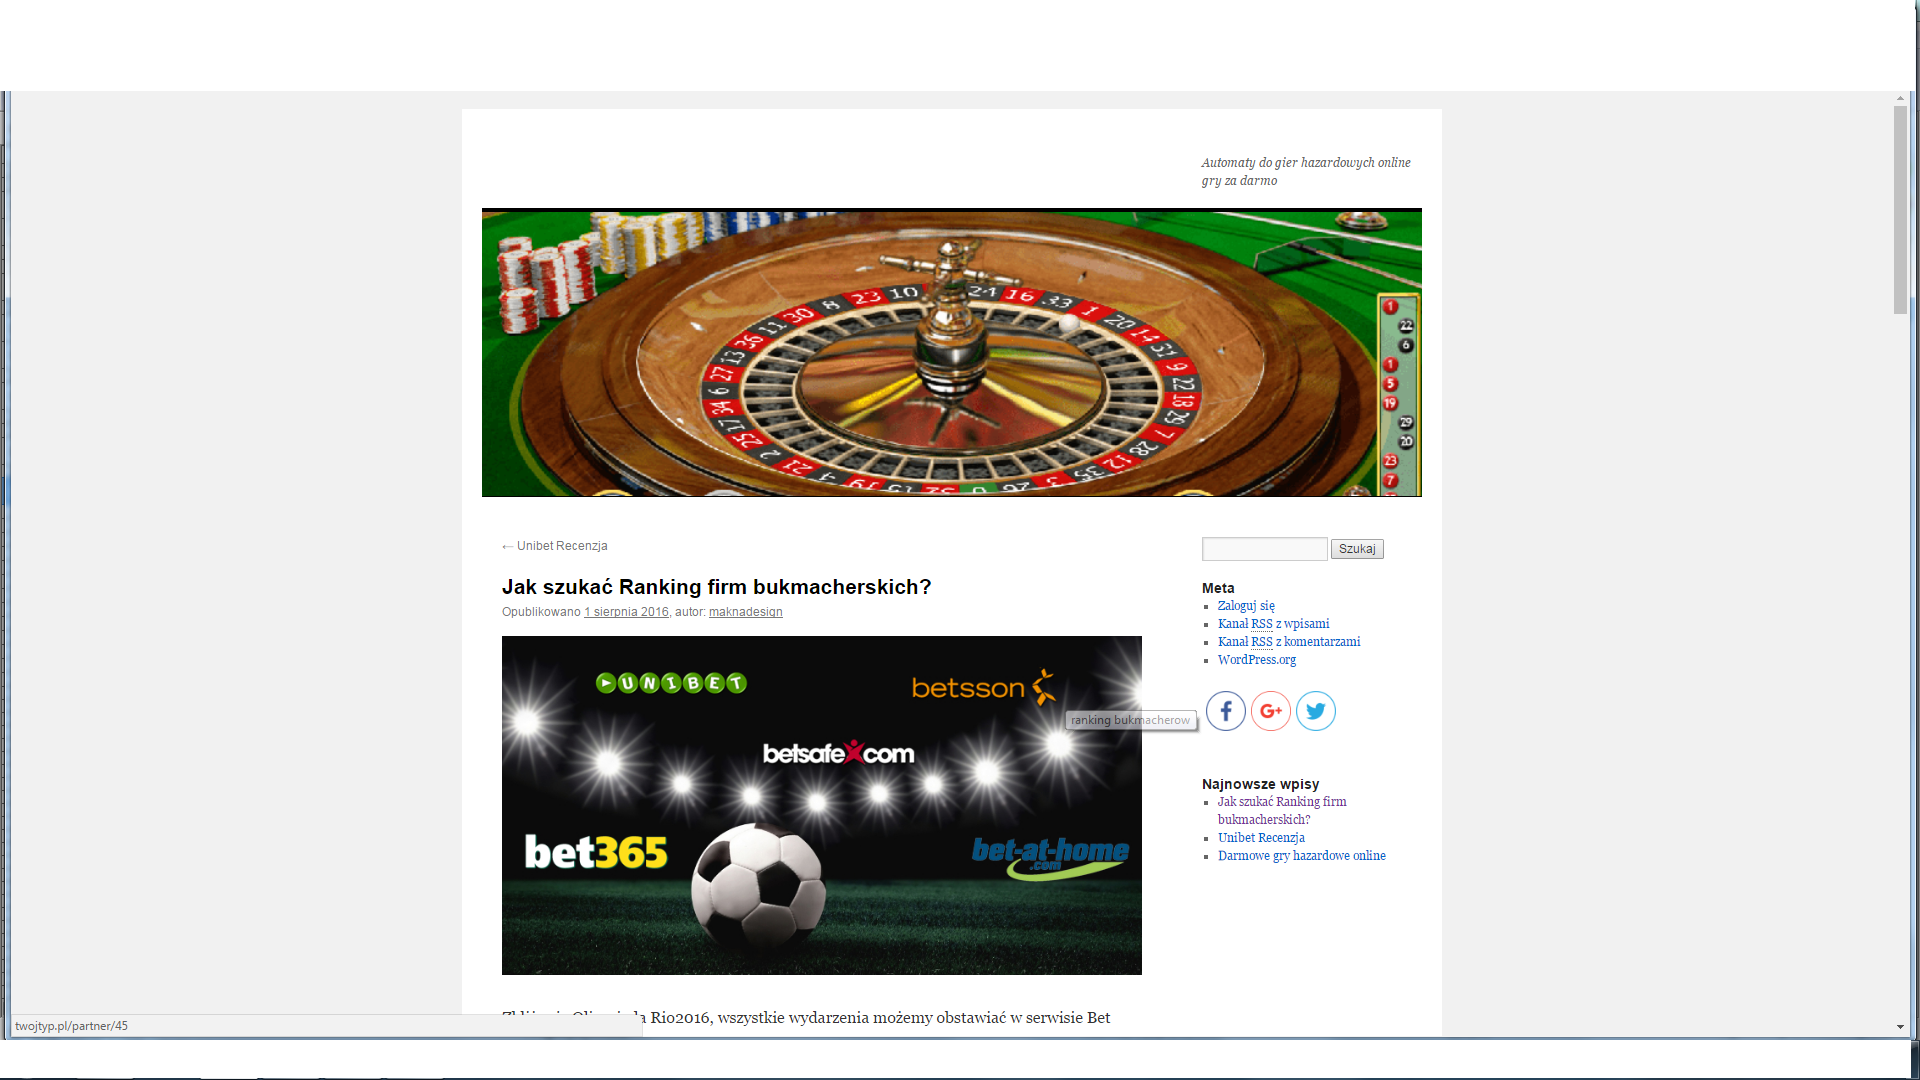1920x1080 pixels.
Task: Open Kanał RSS z komentarzami feed
Action: pyautogui.click(x=1289, y=642)
